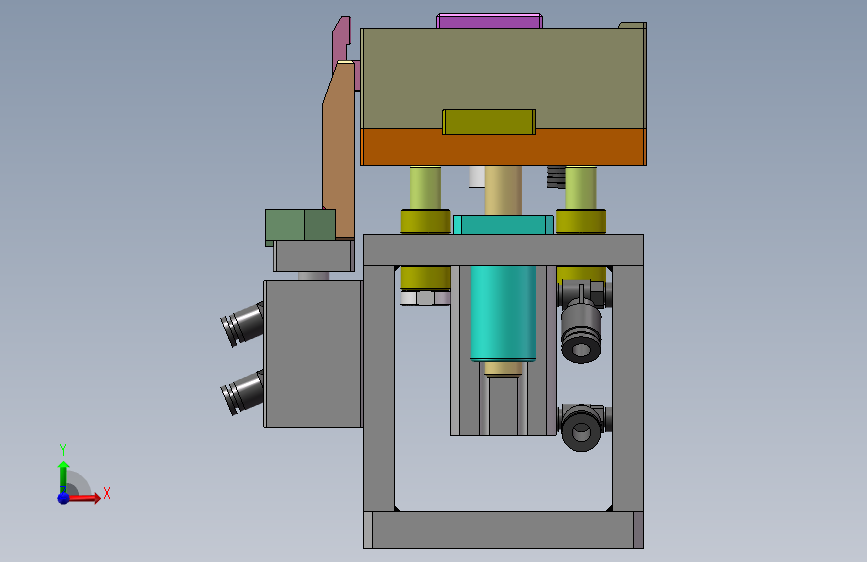Select the small white cylinder under the orange plate
The image size is (867, 562).
pyautogui.click(x=477, y=176)
